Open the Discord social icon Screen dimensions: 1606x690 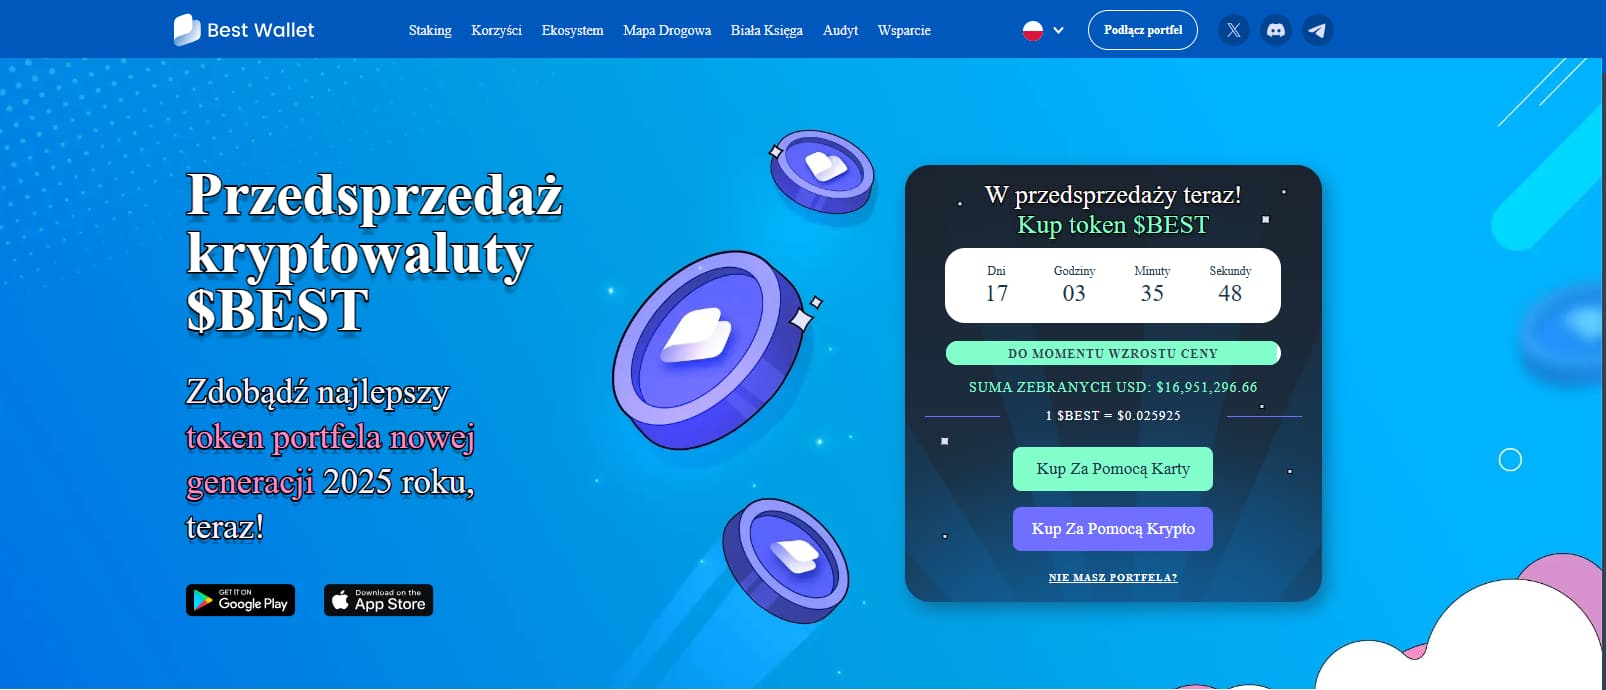pyautogui.click(x=1275, y=30)
